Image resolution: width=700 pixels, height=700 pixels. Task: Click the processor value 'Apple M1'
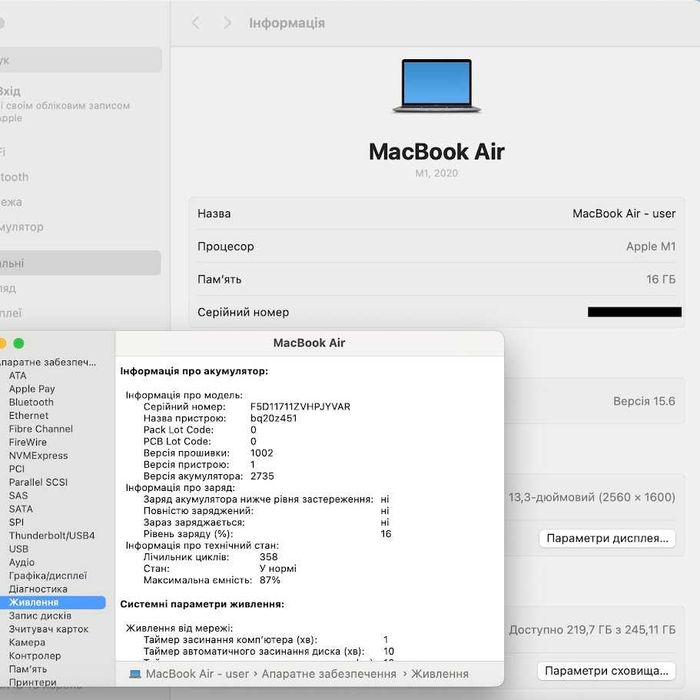point(651,246)
